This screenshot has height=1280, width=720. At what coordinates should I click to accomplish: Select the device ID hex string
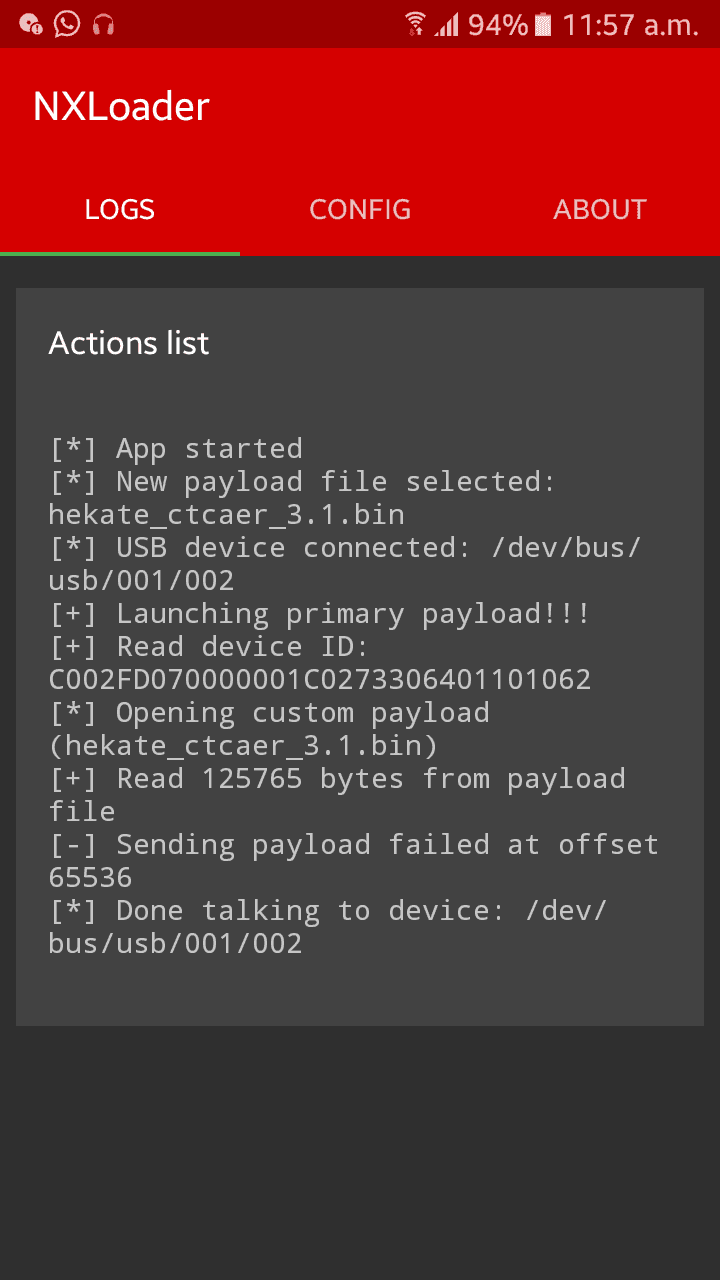320,680
